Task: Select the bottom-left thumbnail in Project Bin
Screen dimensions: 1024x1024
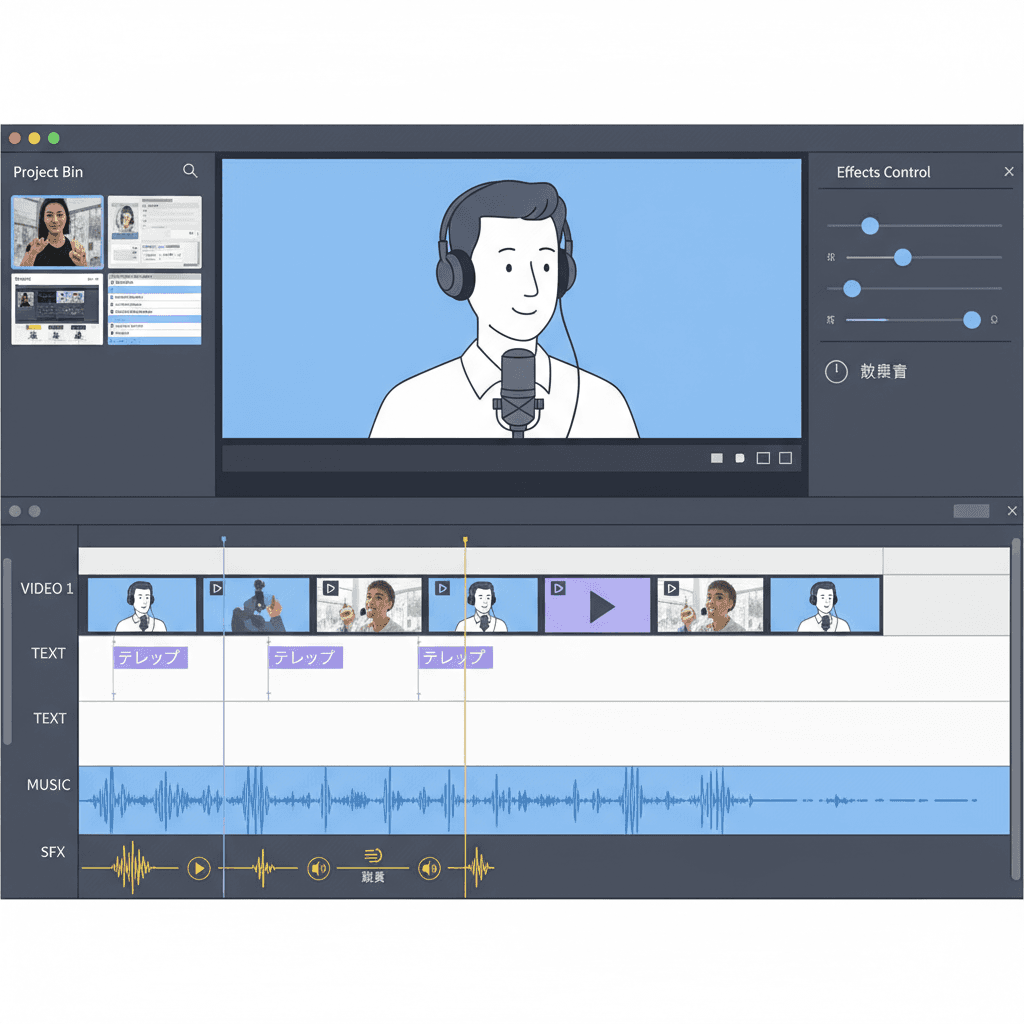Action: coord(57,309)
